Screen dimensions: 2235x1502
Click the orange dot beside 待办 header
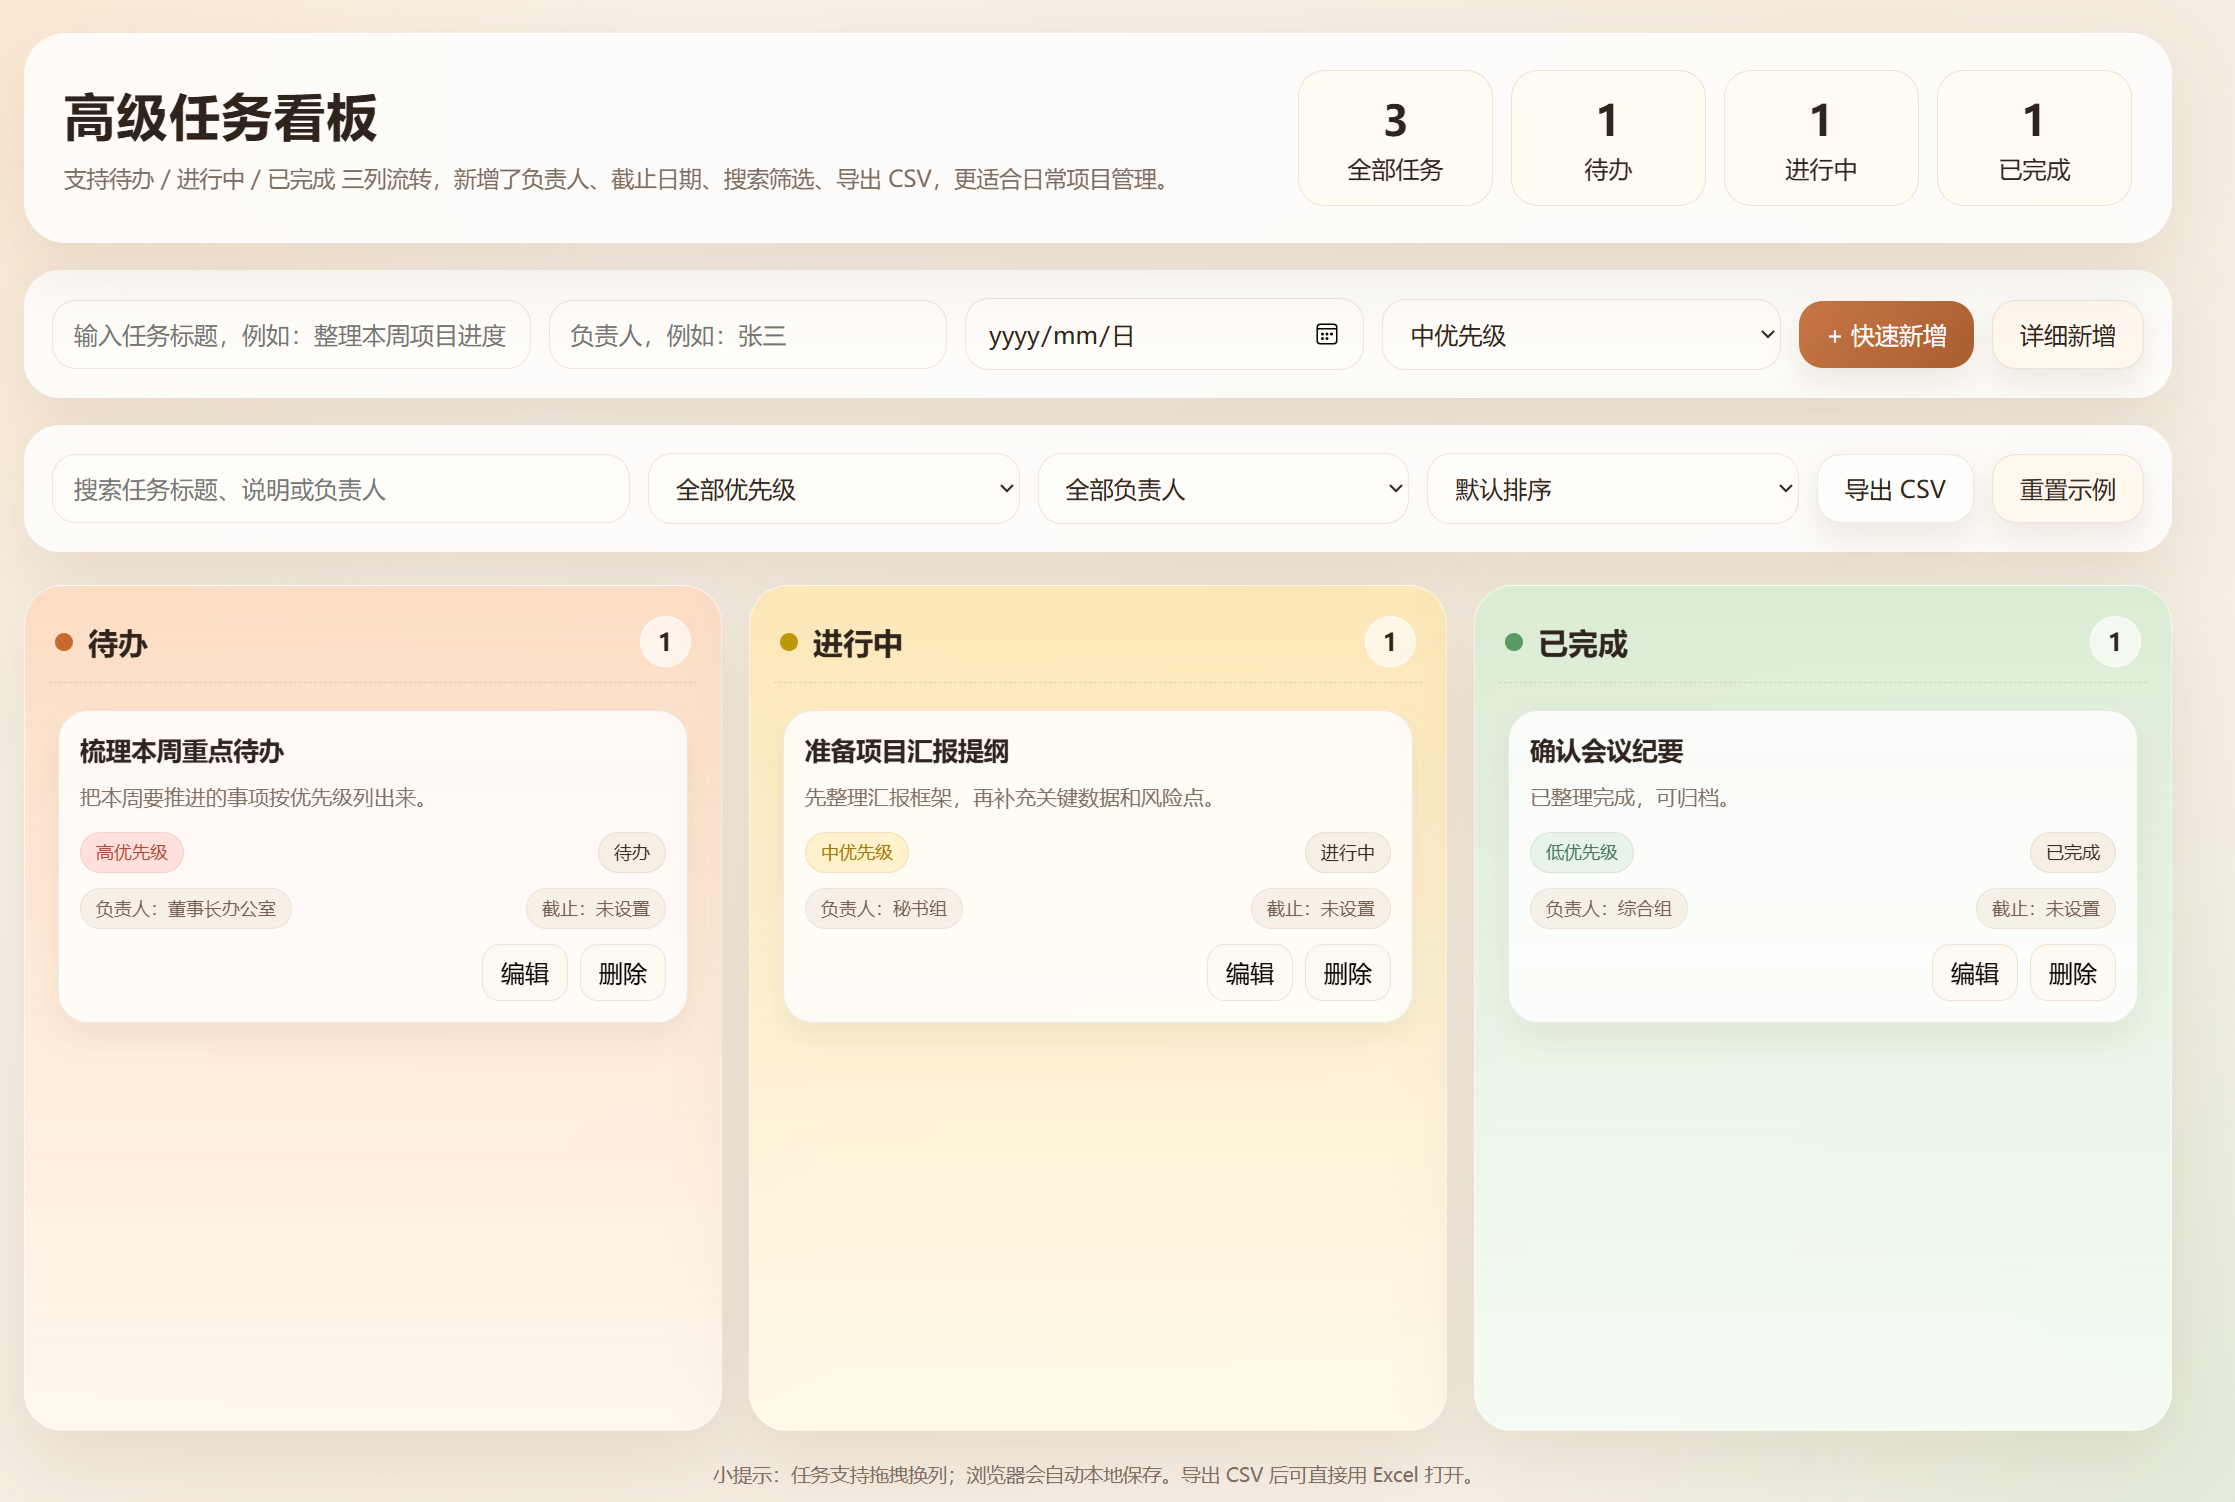64,642
